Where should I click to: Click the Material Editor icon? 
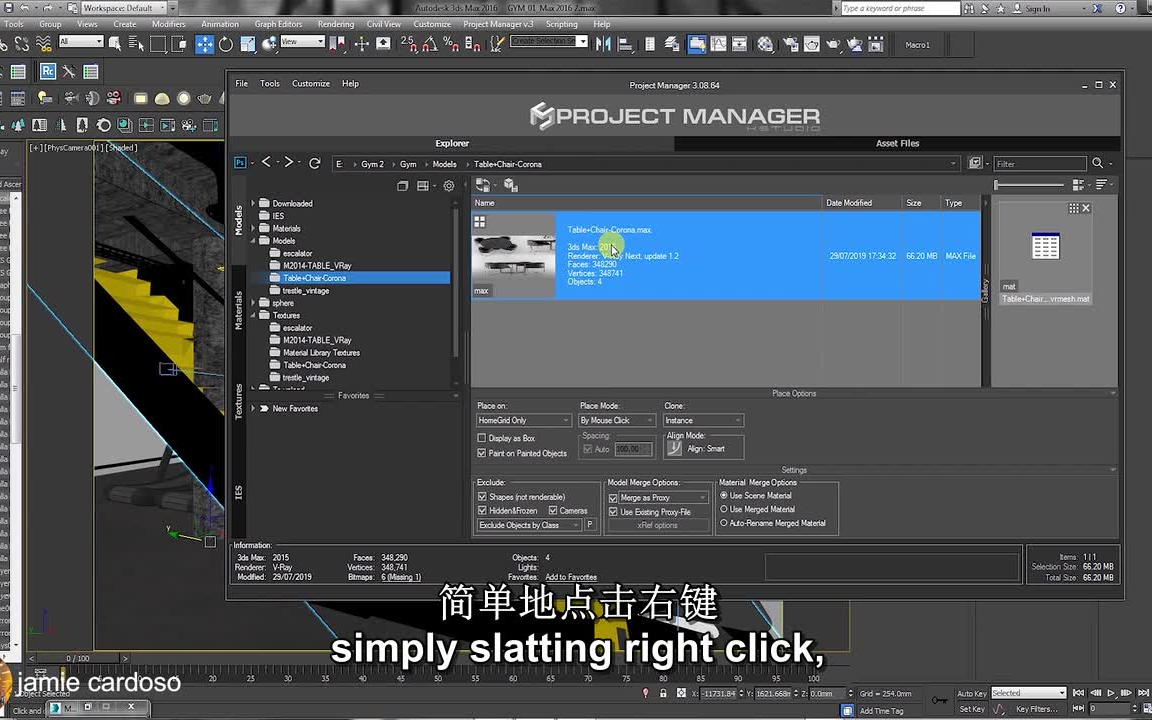(765, 44)
